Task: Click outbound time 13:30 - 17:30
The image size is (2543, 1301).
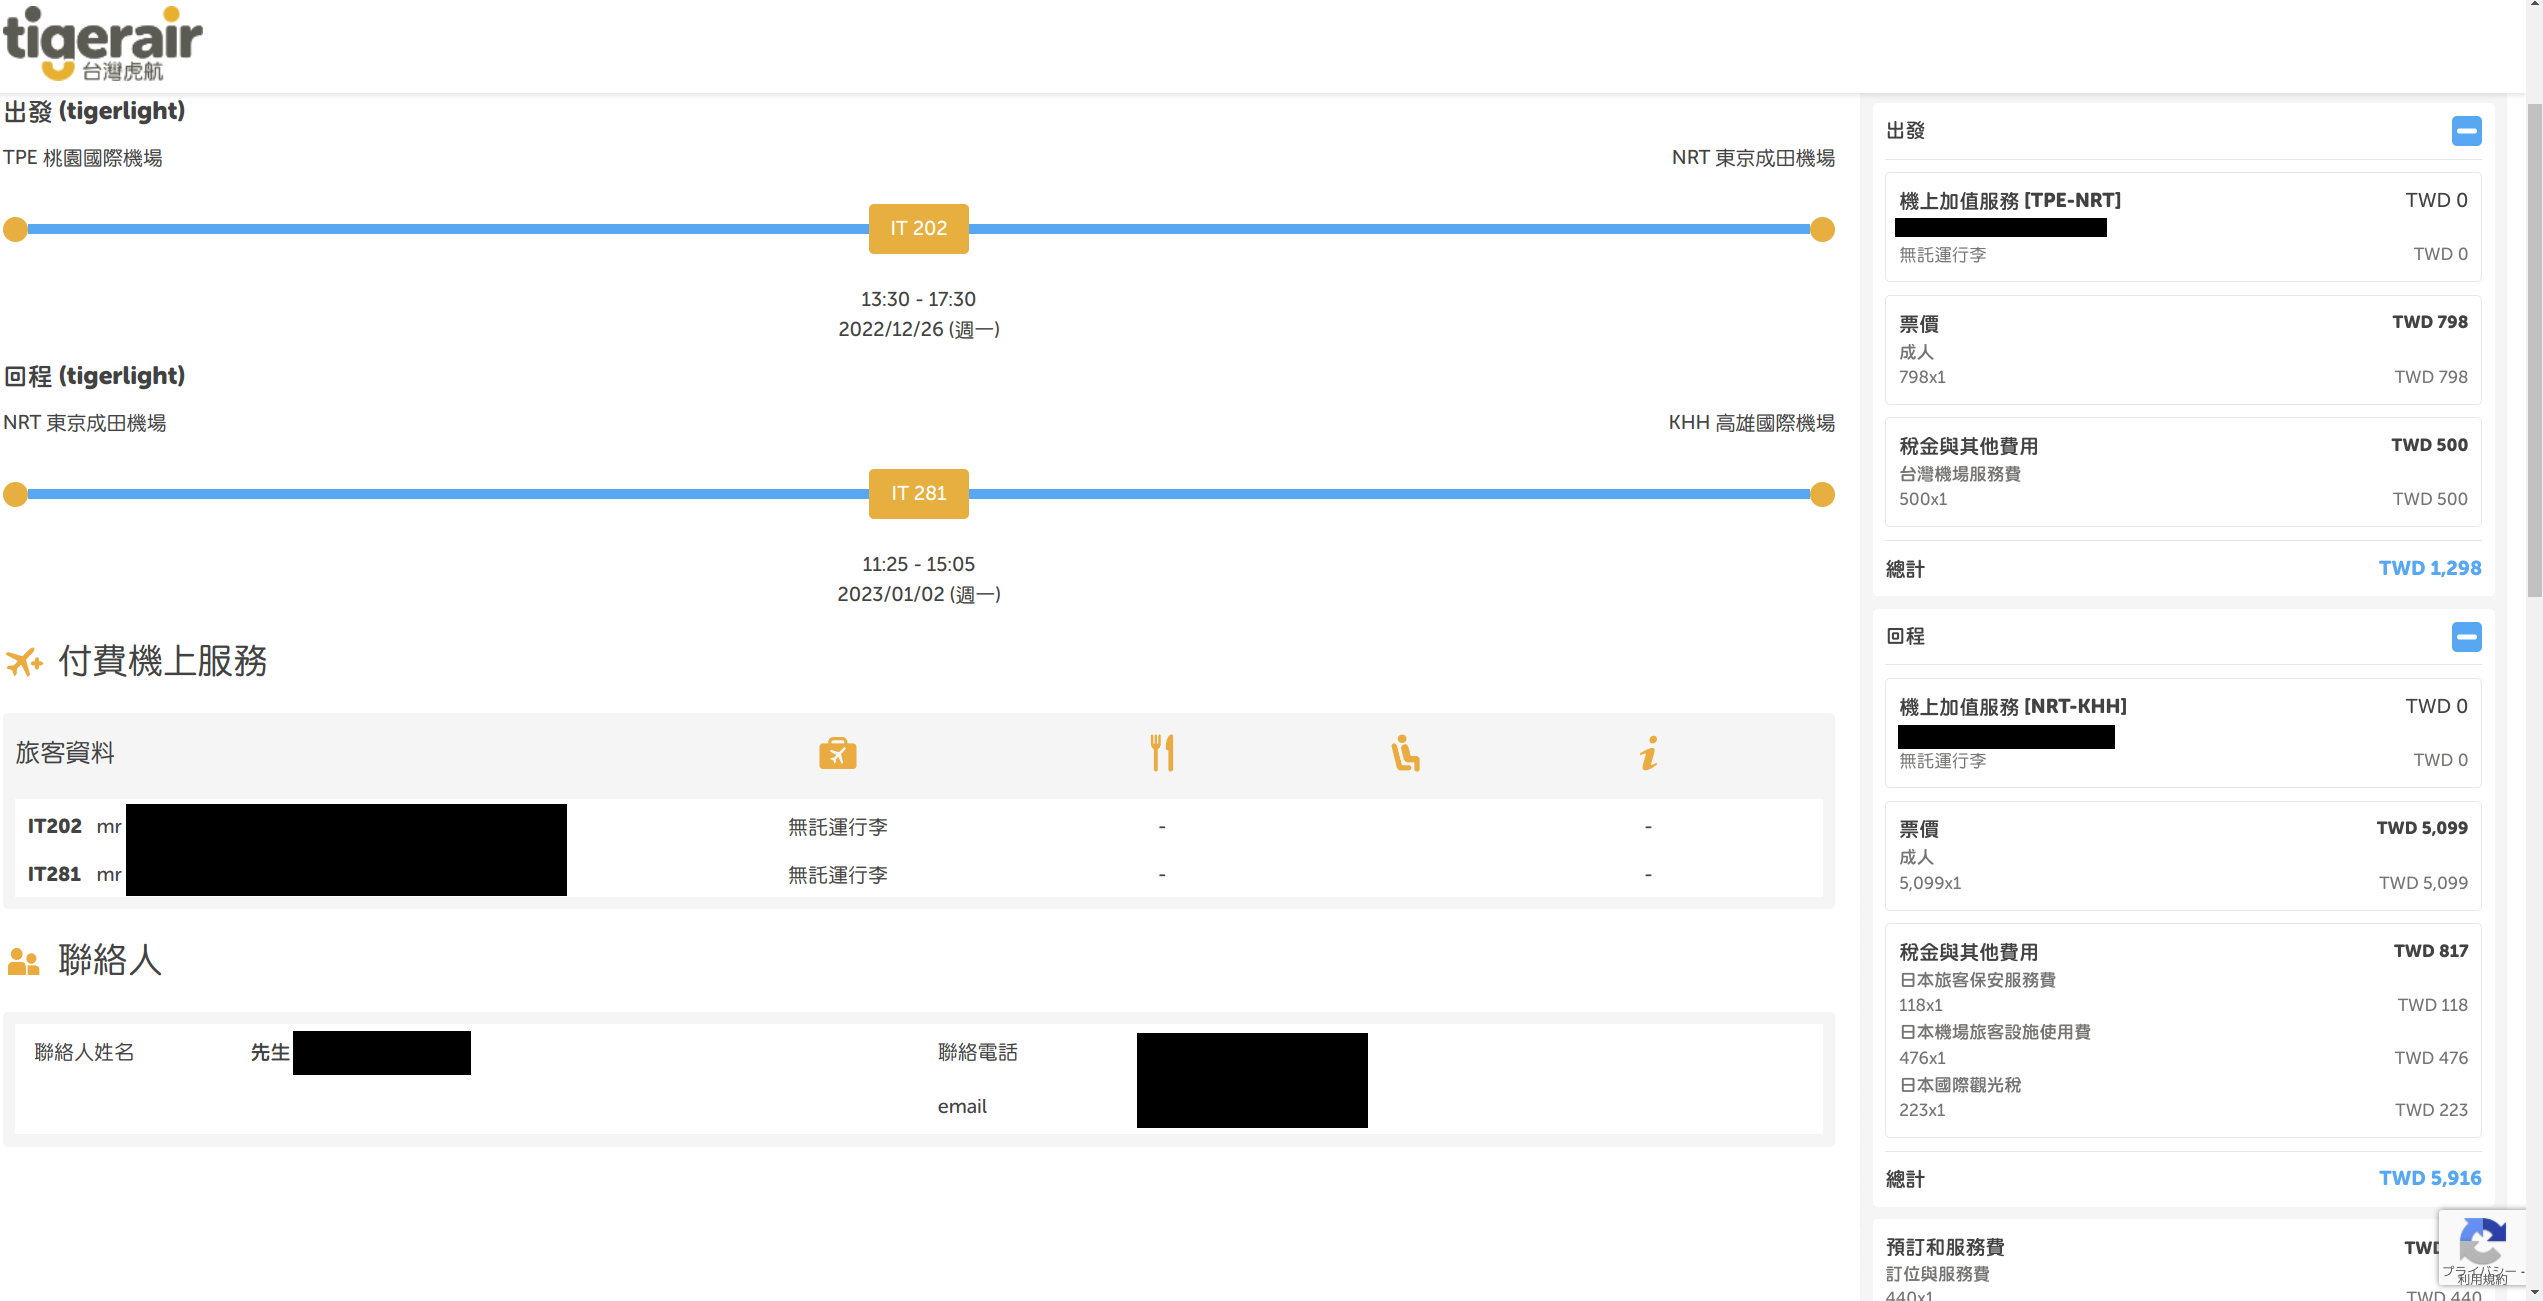Action: point(918,299)
